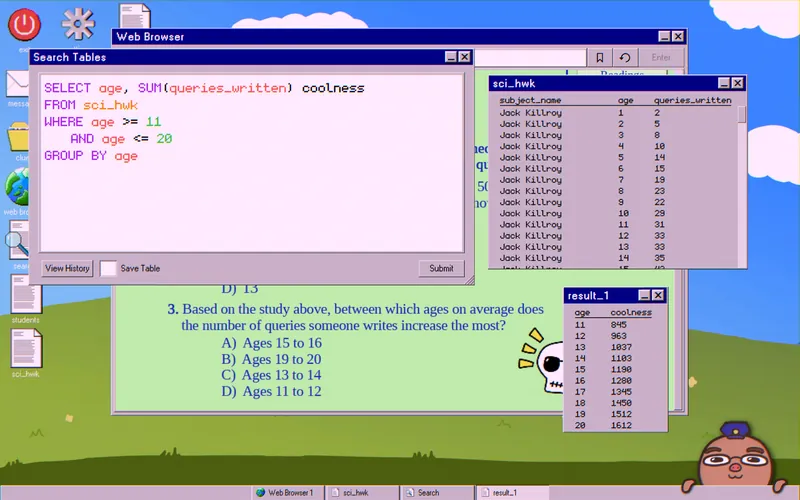Close the result_1 window

coord(658,295)
